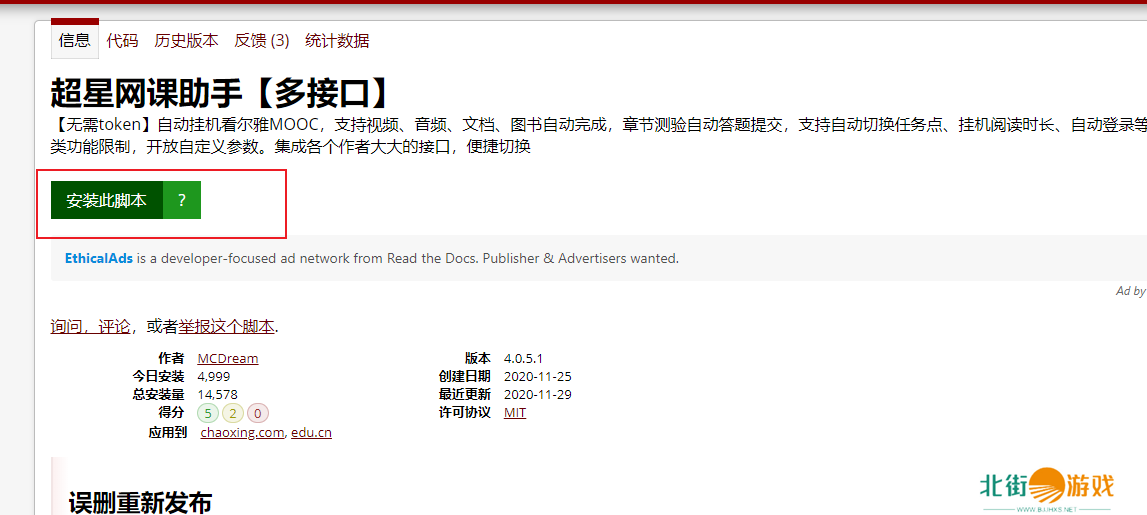The image size is (1147, 515).
Task: Click the ? install help button
Action: coord(181,200)
